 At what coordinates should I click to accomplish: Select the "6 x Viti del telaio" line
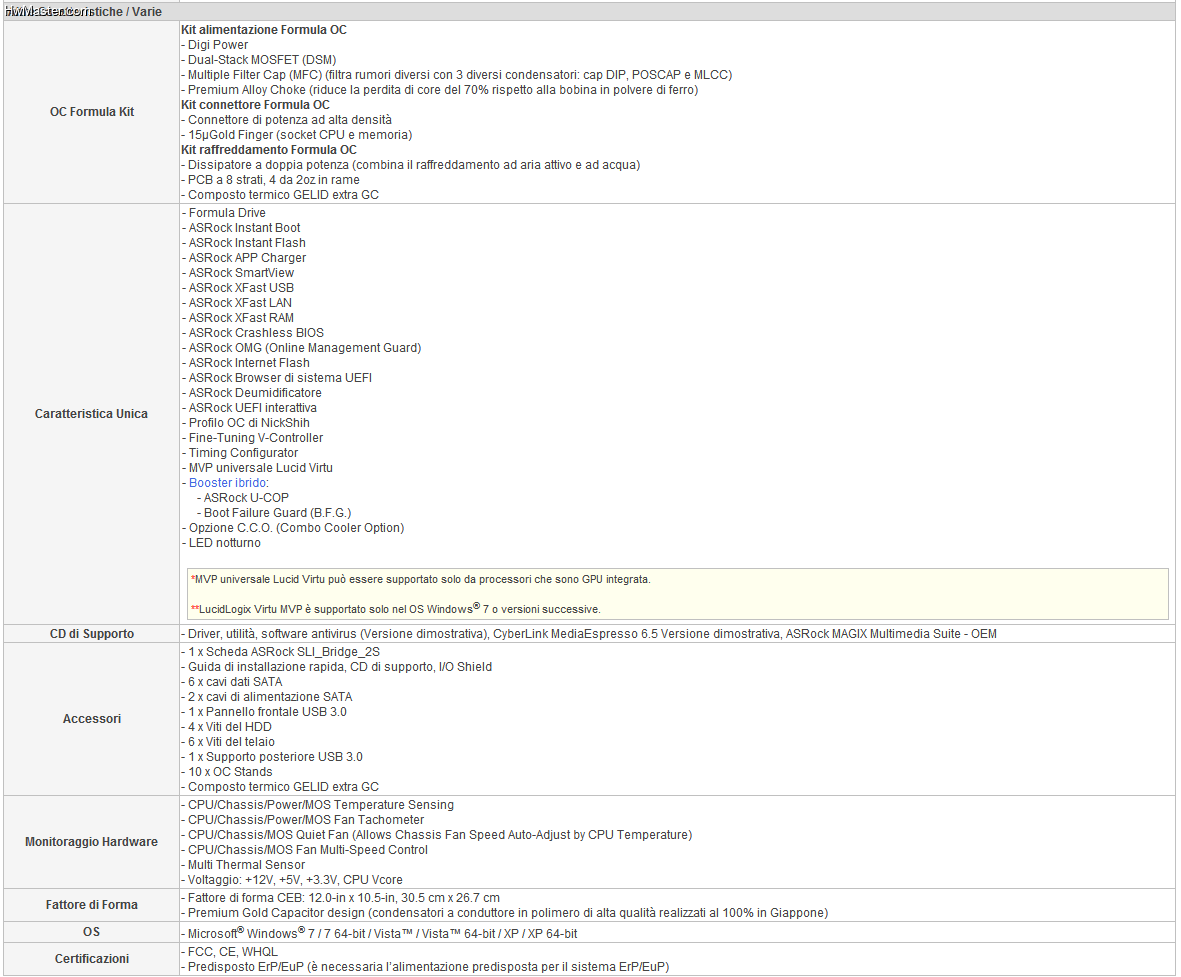[227, 743]
